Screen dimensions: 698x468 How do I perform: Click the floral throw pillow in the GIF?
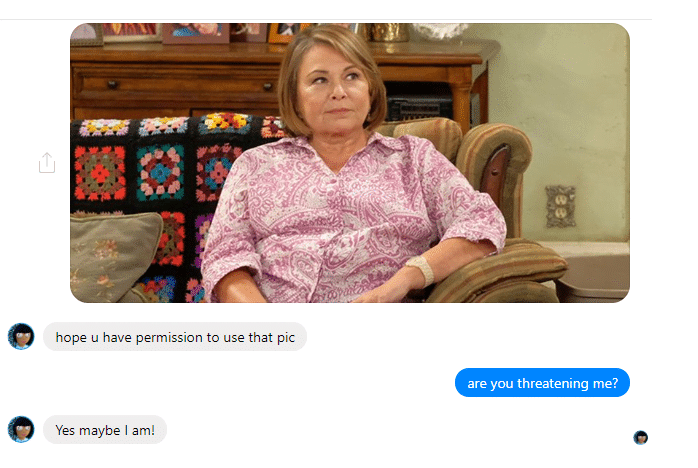[x=114, y=256]
